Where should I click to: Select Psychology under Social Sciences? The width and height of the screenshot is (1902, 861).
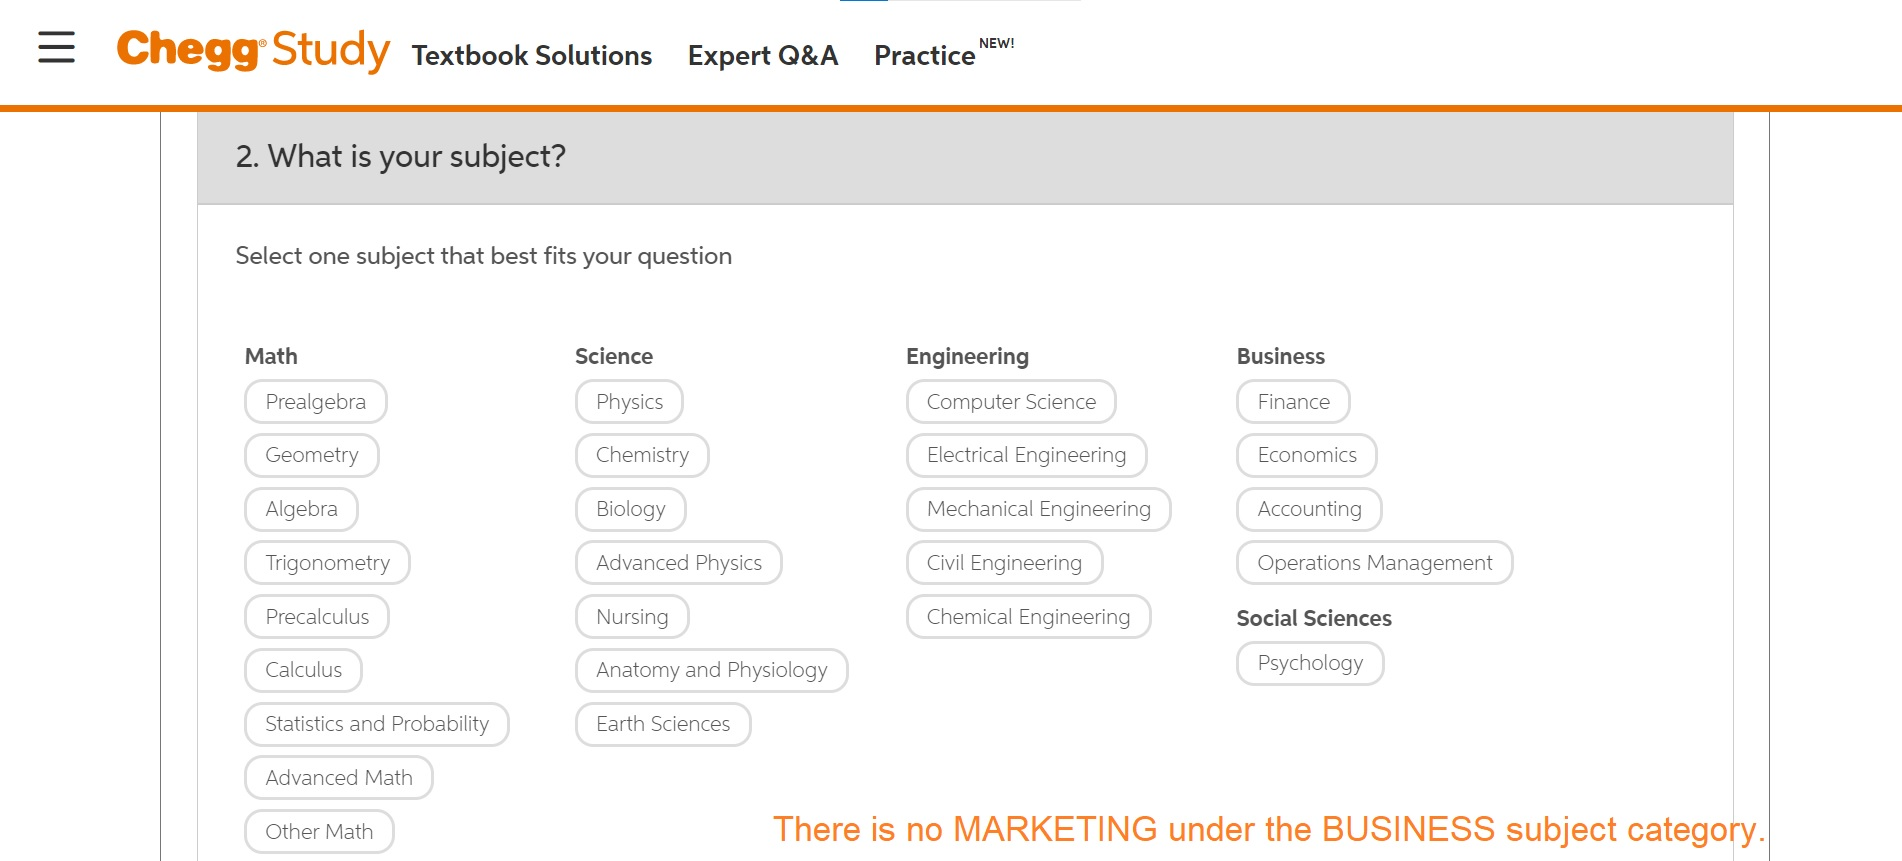(1310, 663)
